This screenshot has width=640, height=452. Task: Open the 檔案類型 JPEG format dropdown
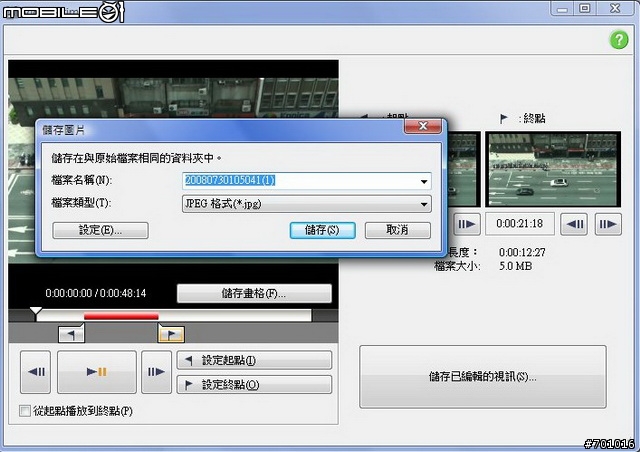click(307, 204)
